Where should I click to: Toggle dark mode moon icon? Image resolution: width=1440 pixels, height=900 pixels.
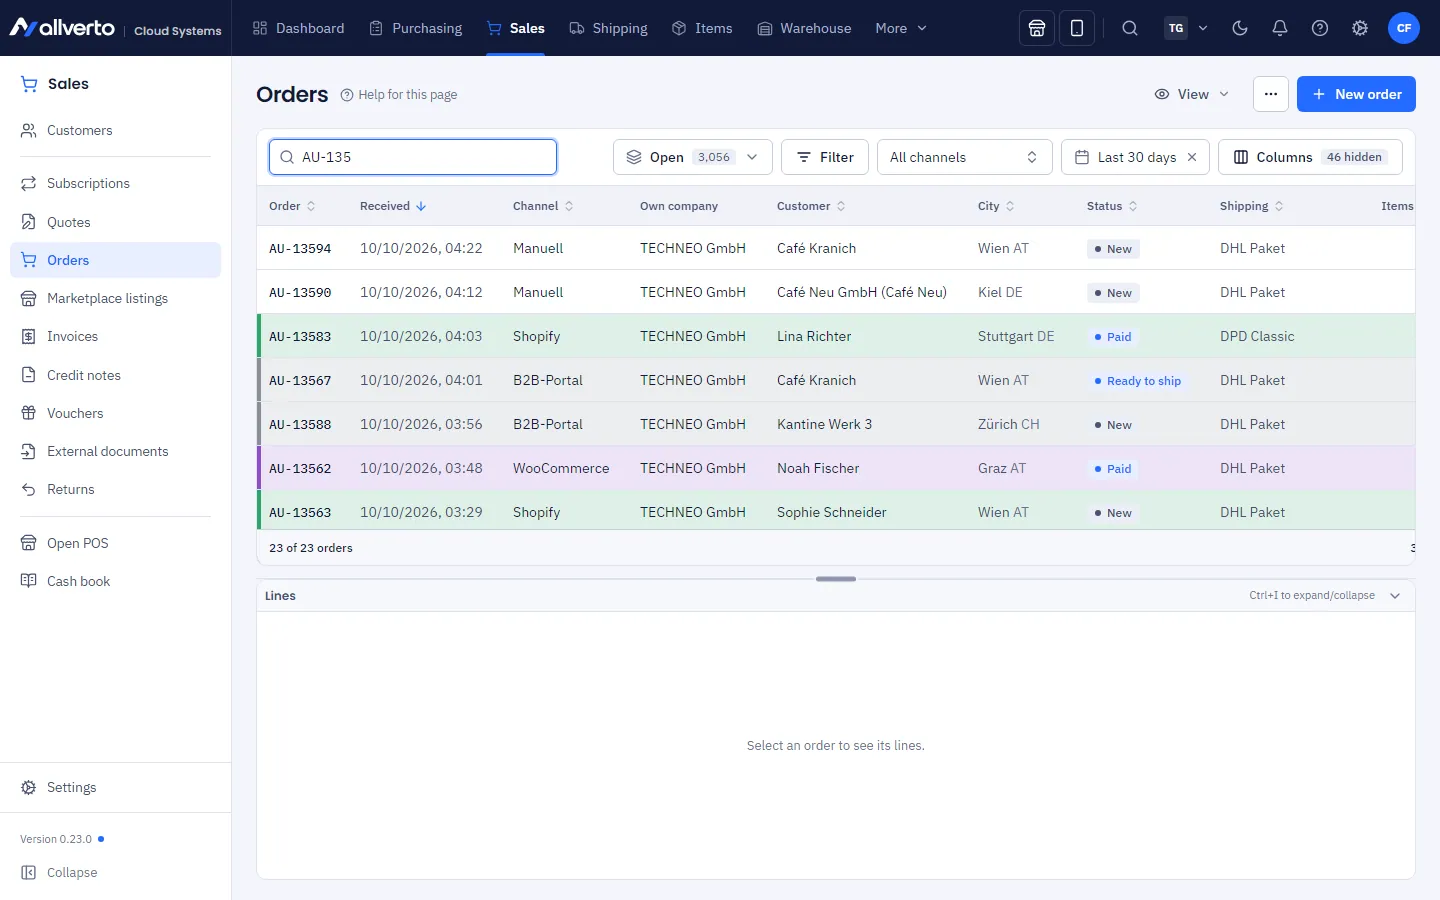(x=1240, y=28)
